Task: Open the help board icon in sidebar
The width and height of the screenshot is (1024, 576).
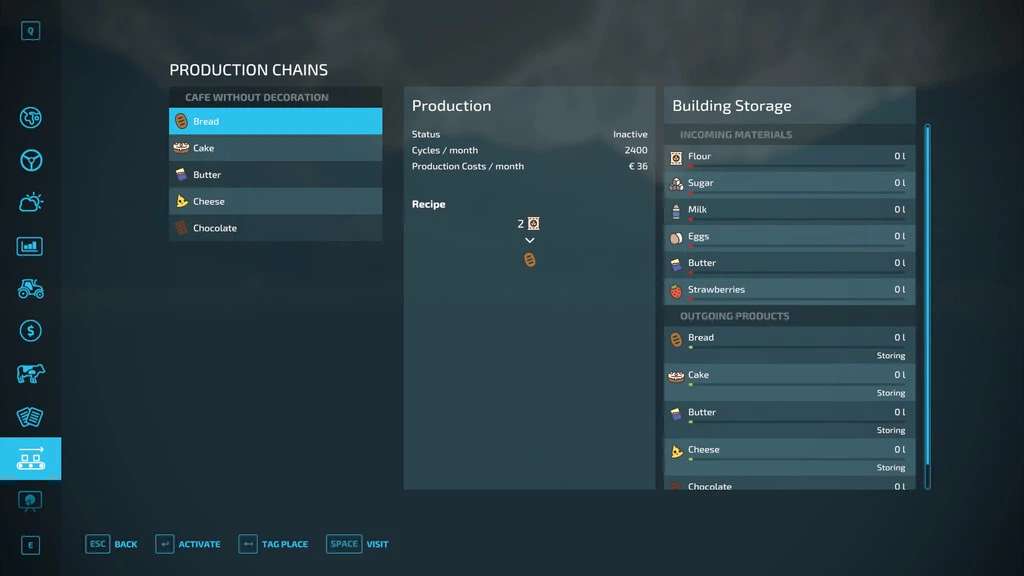Action: tap(30, 500)
